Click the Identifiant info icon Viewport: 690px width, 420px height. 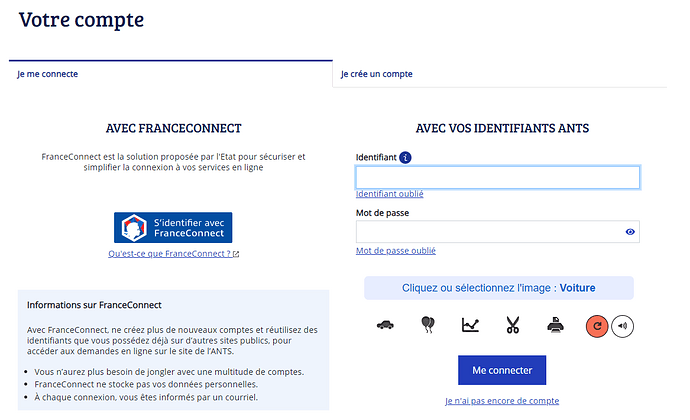coord(405,157)
